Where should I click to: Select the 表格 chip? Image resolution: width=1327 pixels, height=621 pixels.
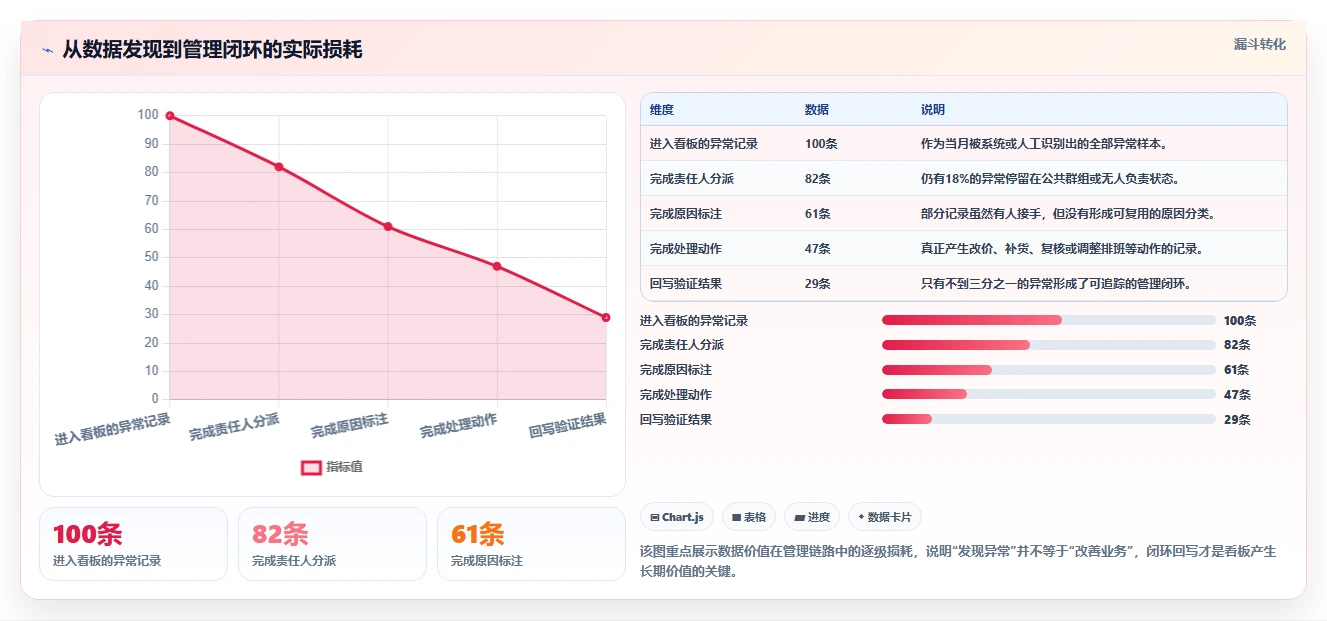pyautogui.click(x=749, y=517)
